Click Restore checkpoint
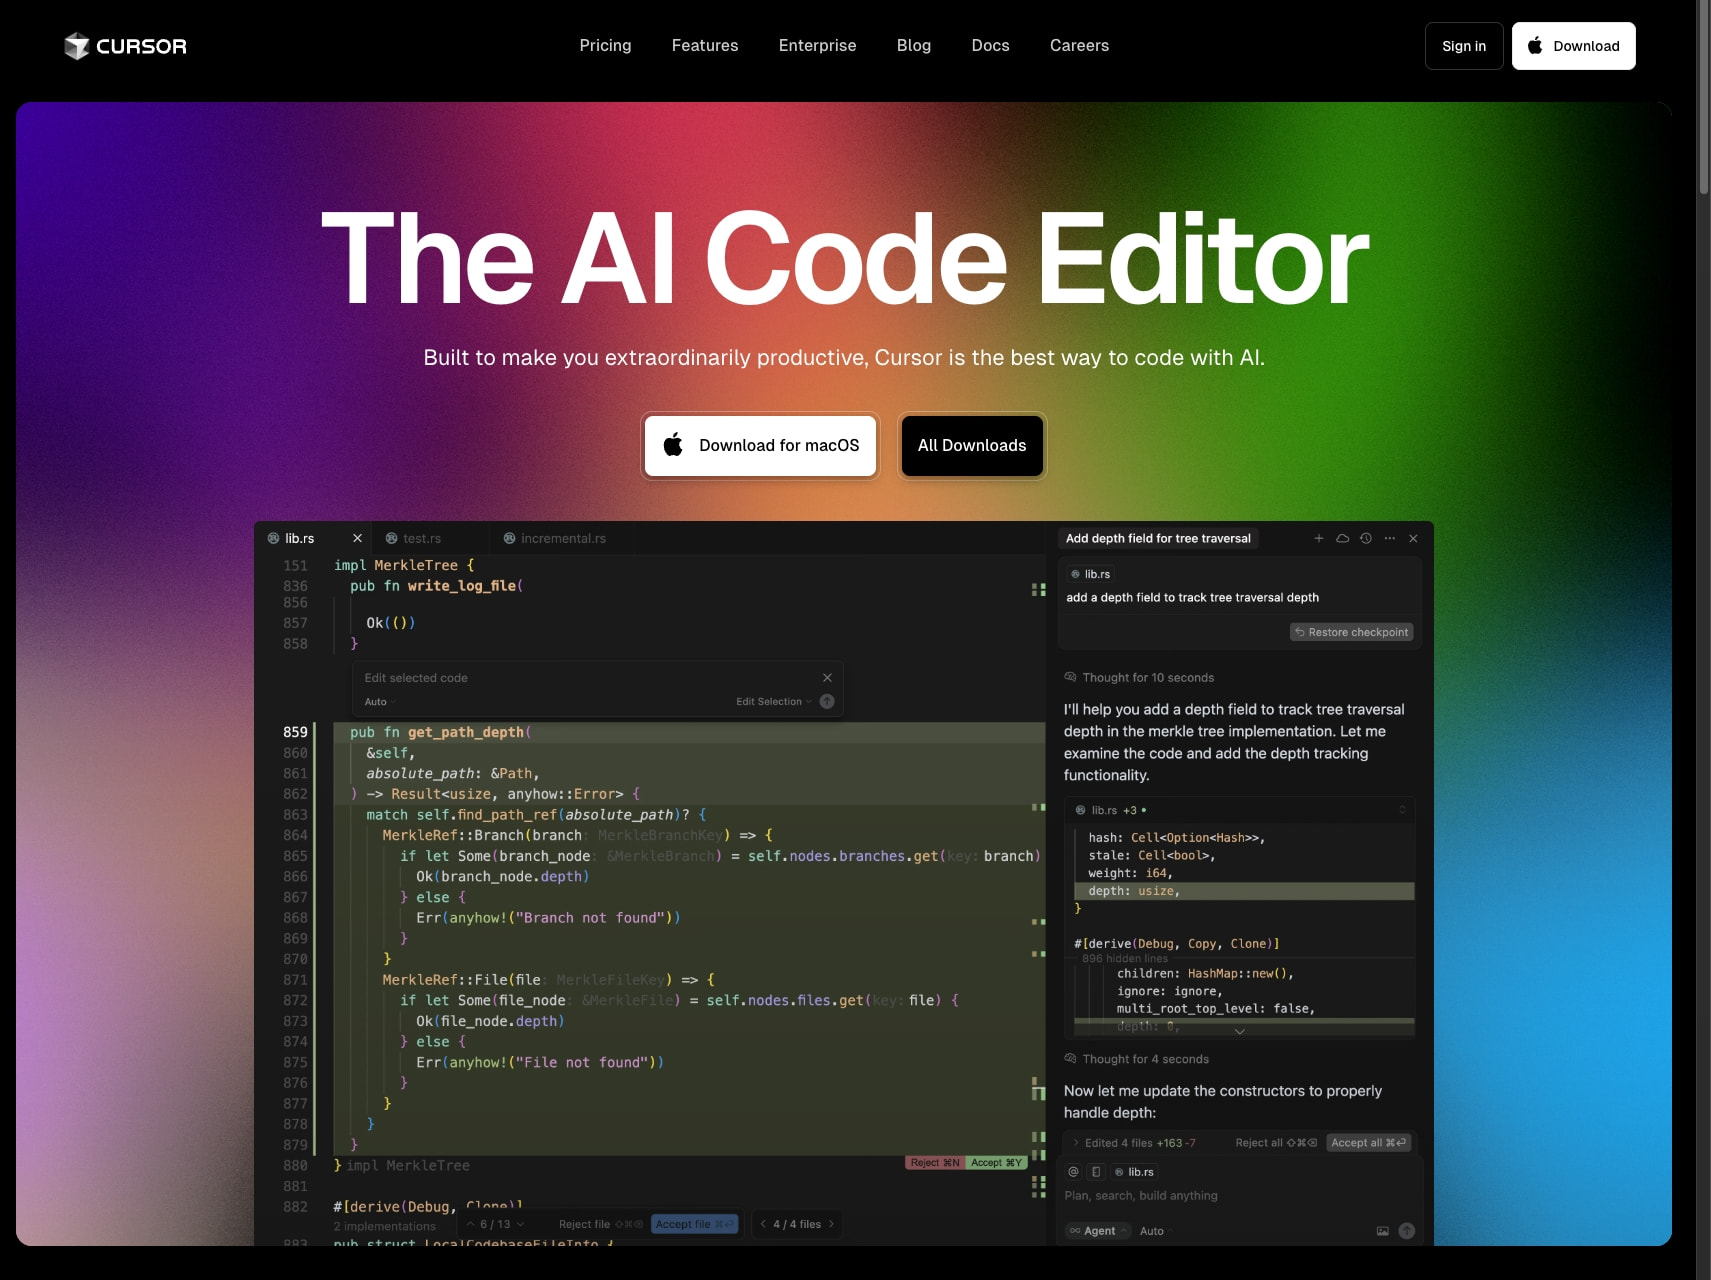Viewport: 1711px width, 1280px height. [1351, 632]
